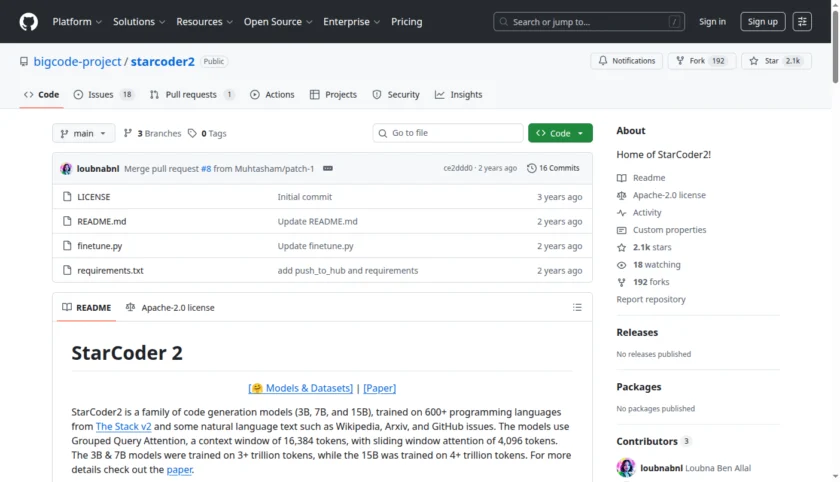Image resolution: width=840 pixels, height=482 pixels.
Task: Expand the Enterprise menu
Action: click(351, 22)
